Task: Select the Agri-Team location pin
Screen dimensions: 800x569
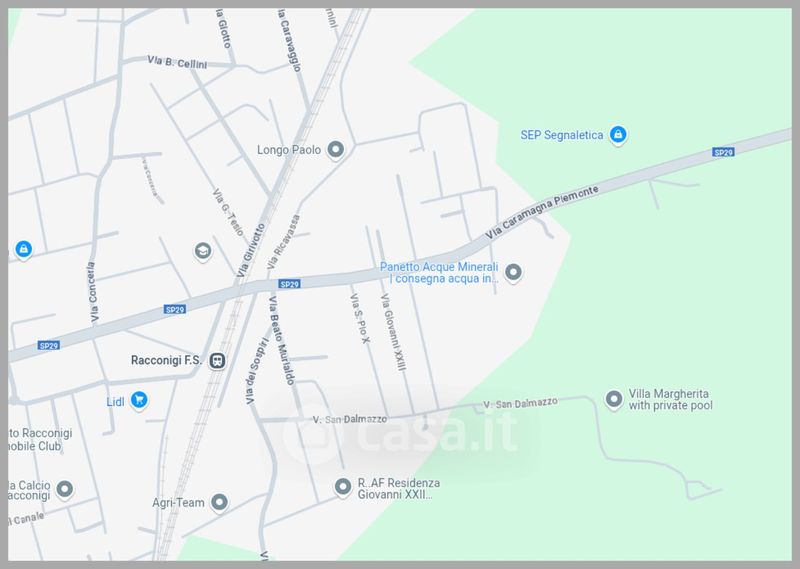Action: (219, 503)
